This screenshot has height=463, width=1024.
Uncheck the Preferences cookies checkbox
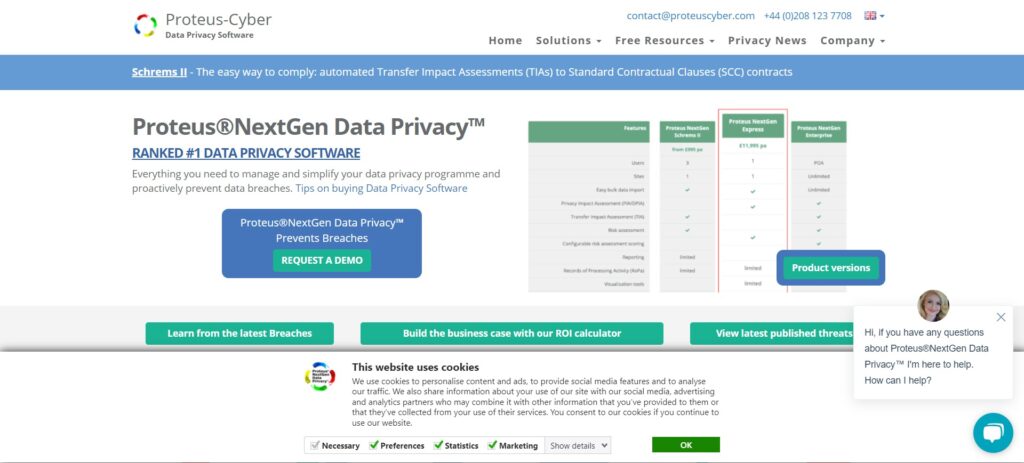pyautogui.click(x=374, y=445)
